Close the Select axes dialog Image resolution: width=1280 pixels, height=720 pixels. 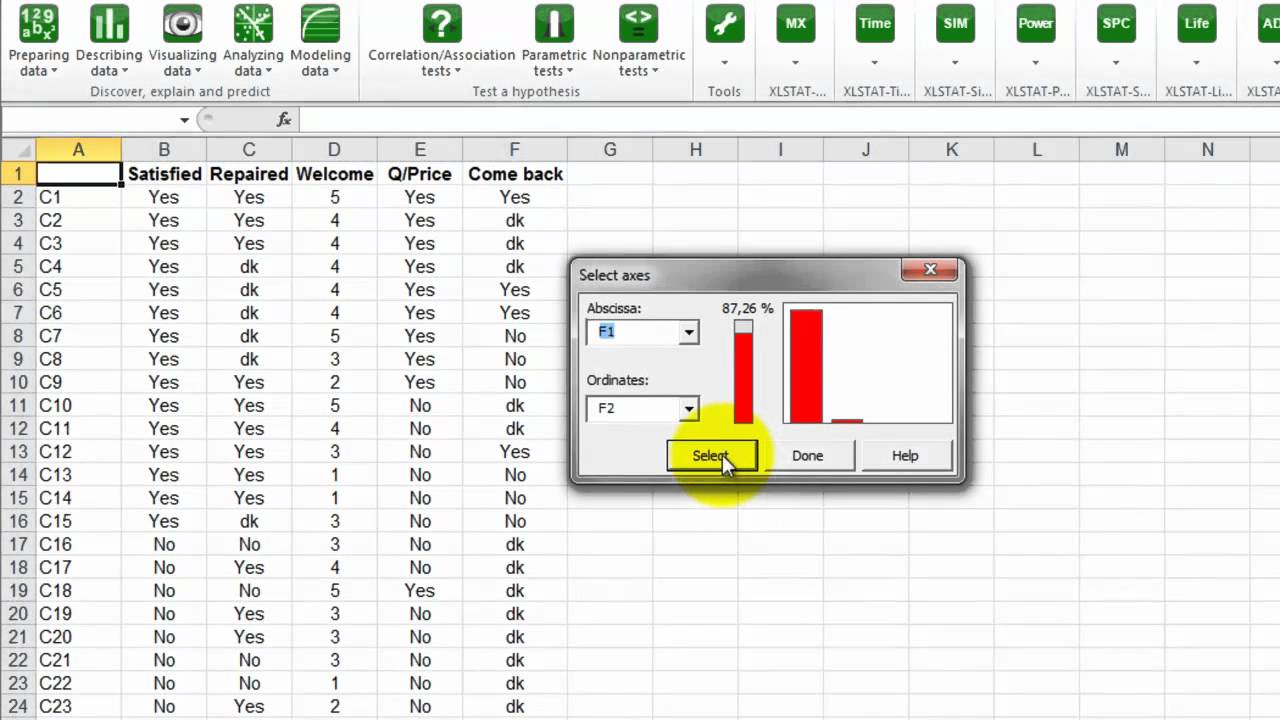[930, 270]
